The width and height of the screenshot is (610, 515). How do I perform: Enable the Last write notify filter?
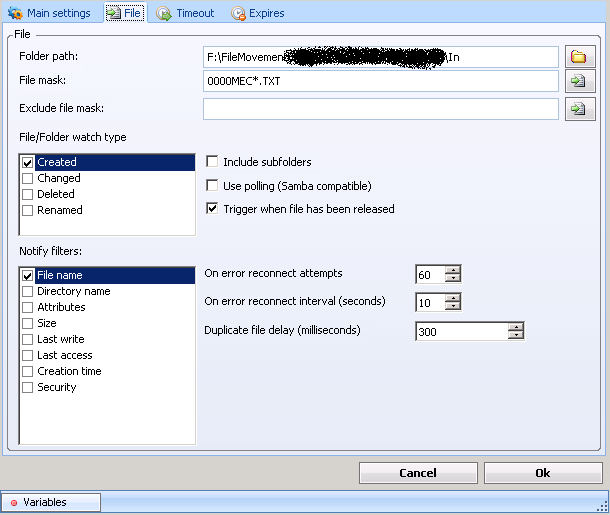pyautogui.click(x=28, y=339)
